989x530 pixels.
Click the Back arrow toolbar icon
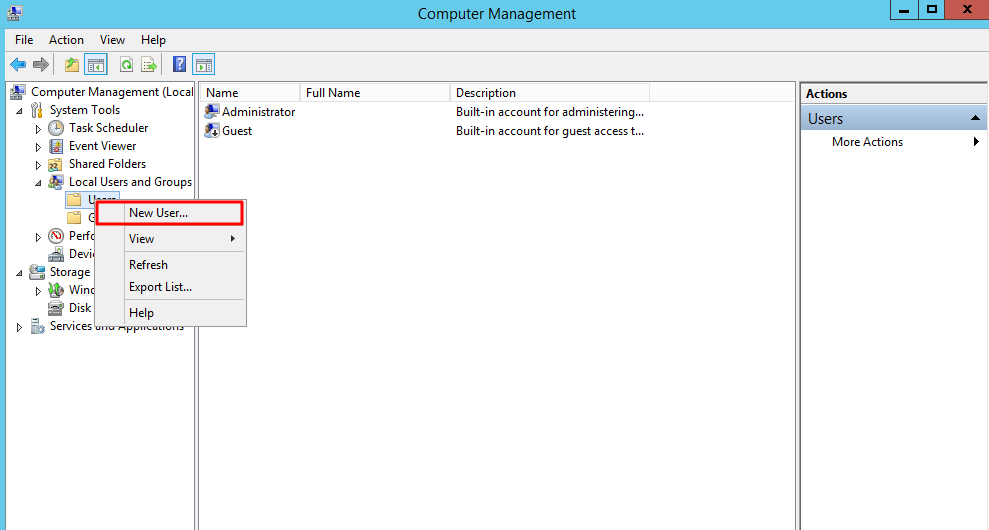point(18,64)
